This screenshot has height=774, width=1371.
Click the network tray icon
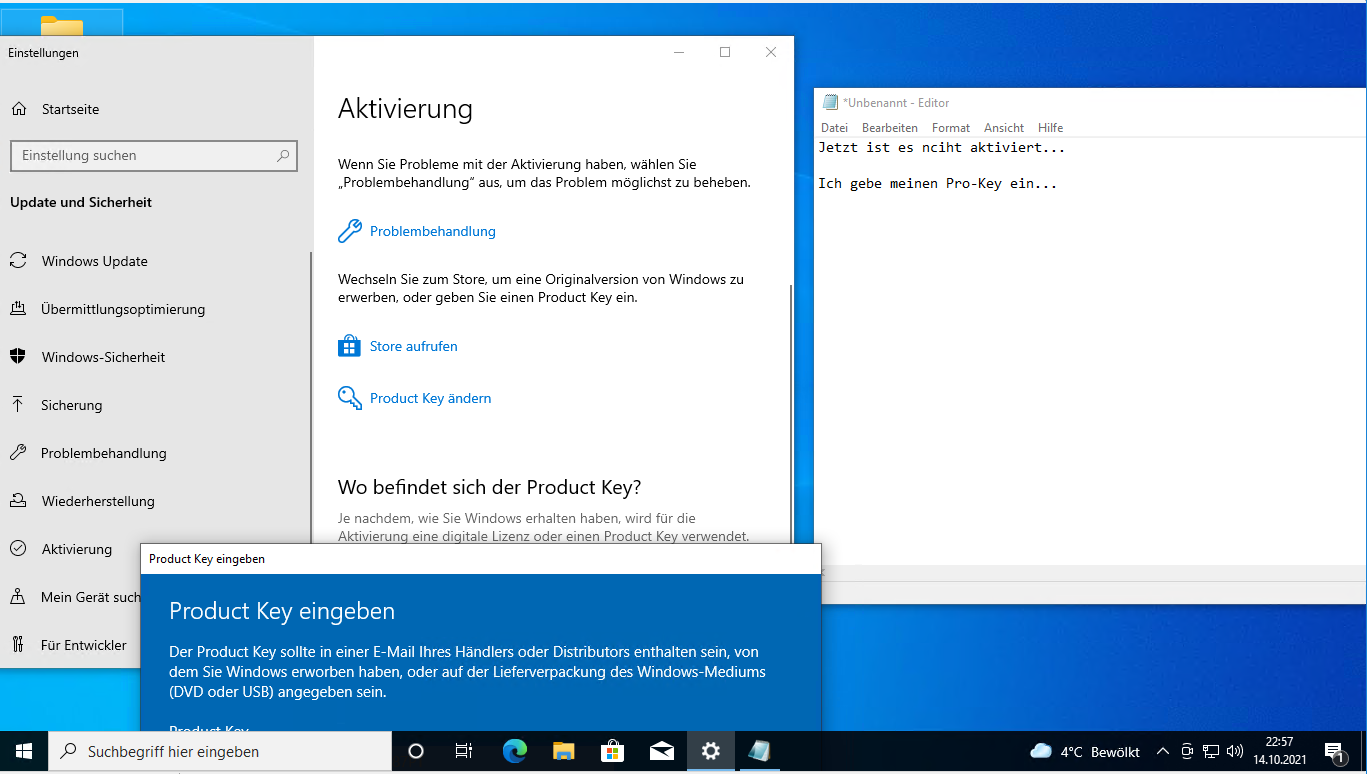pyautogui.click(x=1211, y=751)
